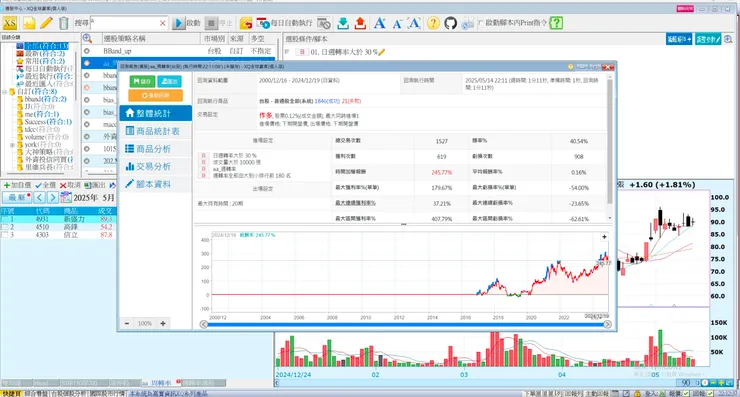
Task: Collapse the 自訂(符合:8) tree node
Action: point(5,92)
